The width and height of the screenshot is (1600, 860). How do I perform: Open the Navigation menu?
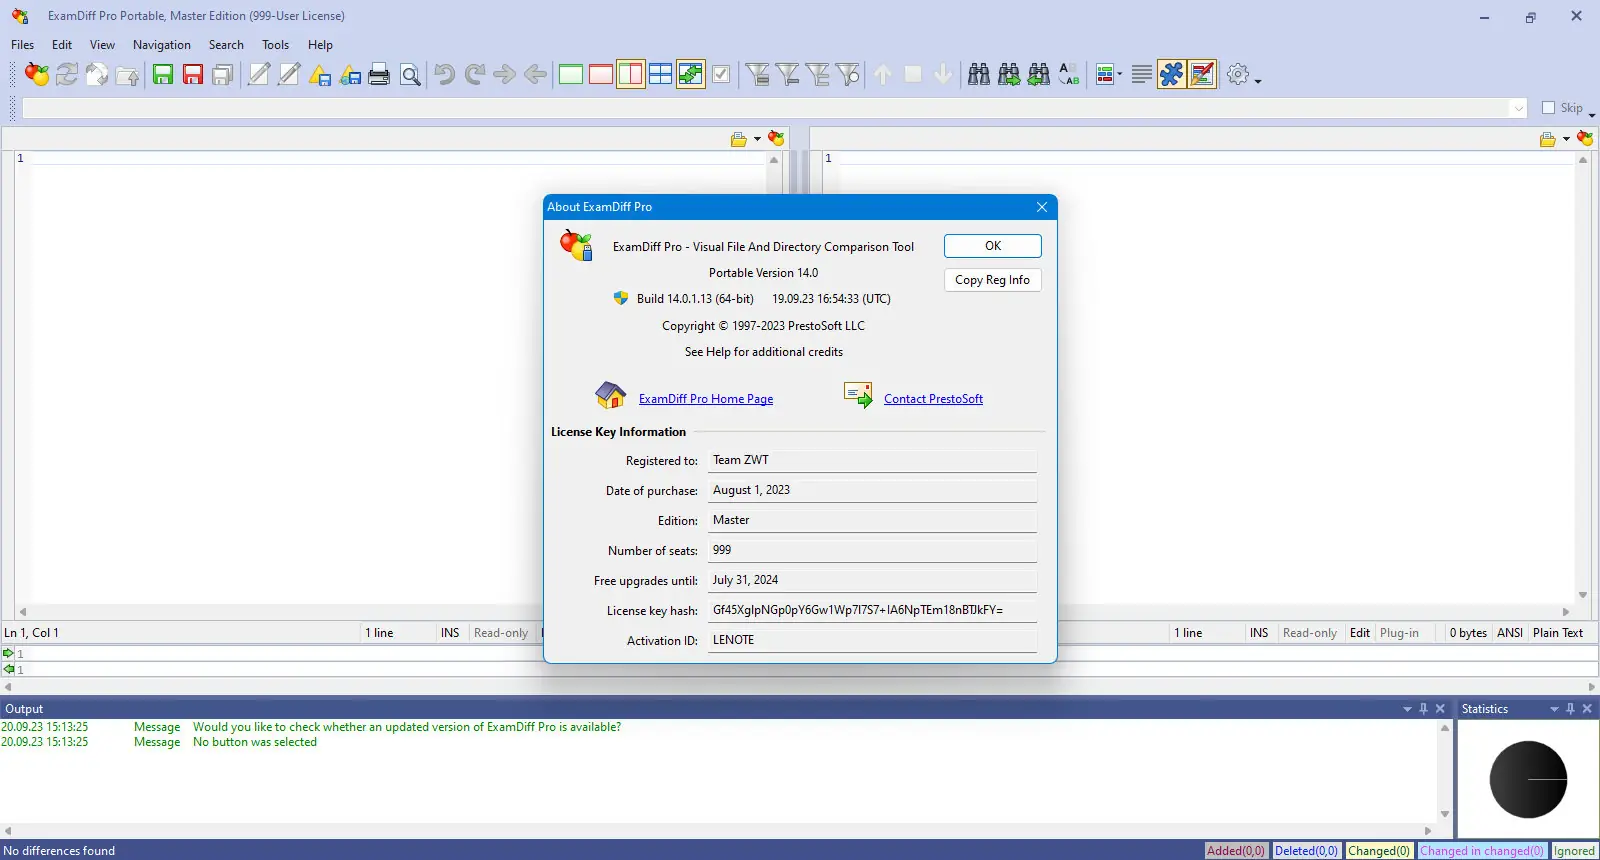161,45
